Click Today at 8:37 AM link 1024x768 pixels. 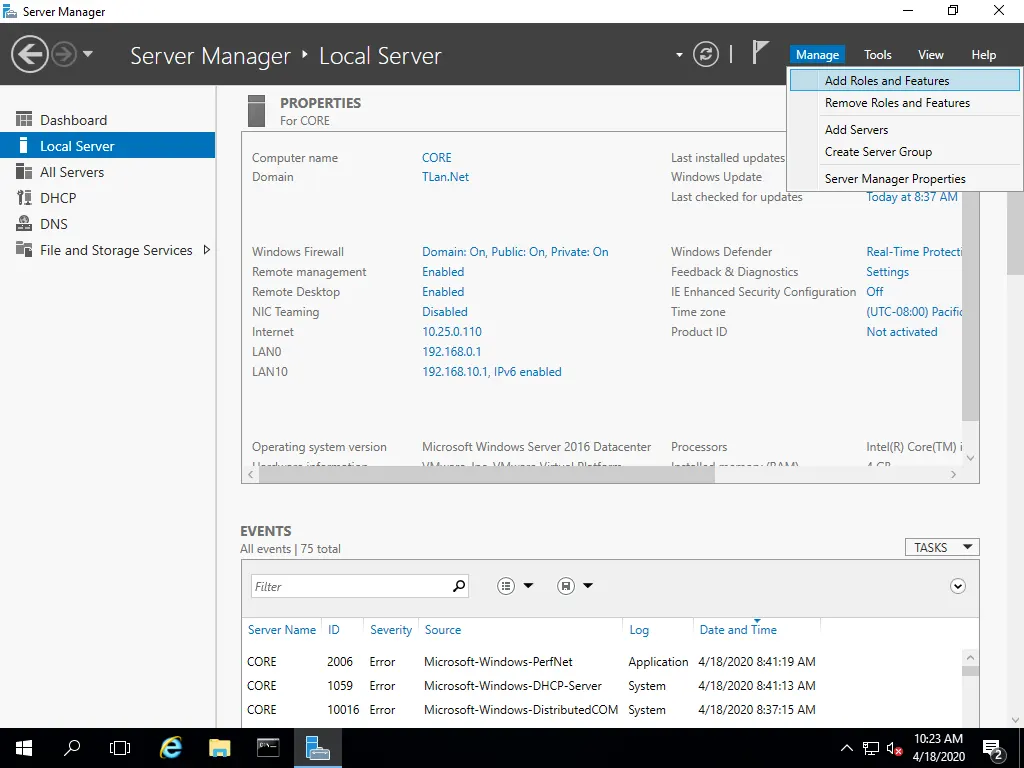[912, 197]
